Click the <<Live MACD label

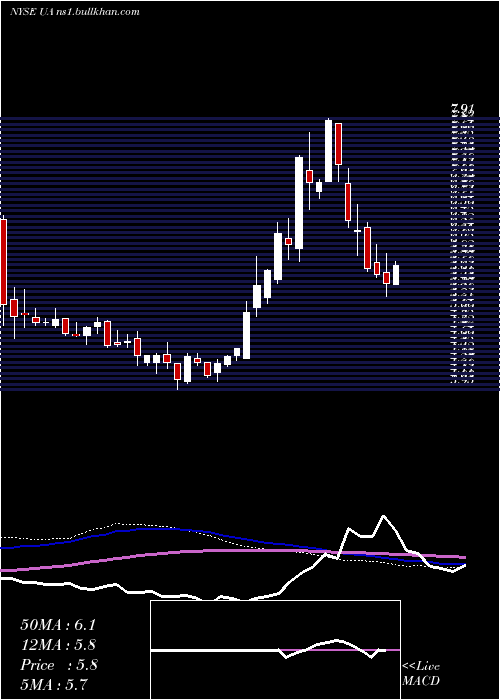coord(421,673)
